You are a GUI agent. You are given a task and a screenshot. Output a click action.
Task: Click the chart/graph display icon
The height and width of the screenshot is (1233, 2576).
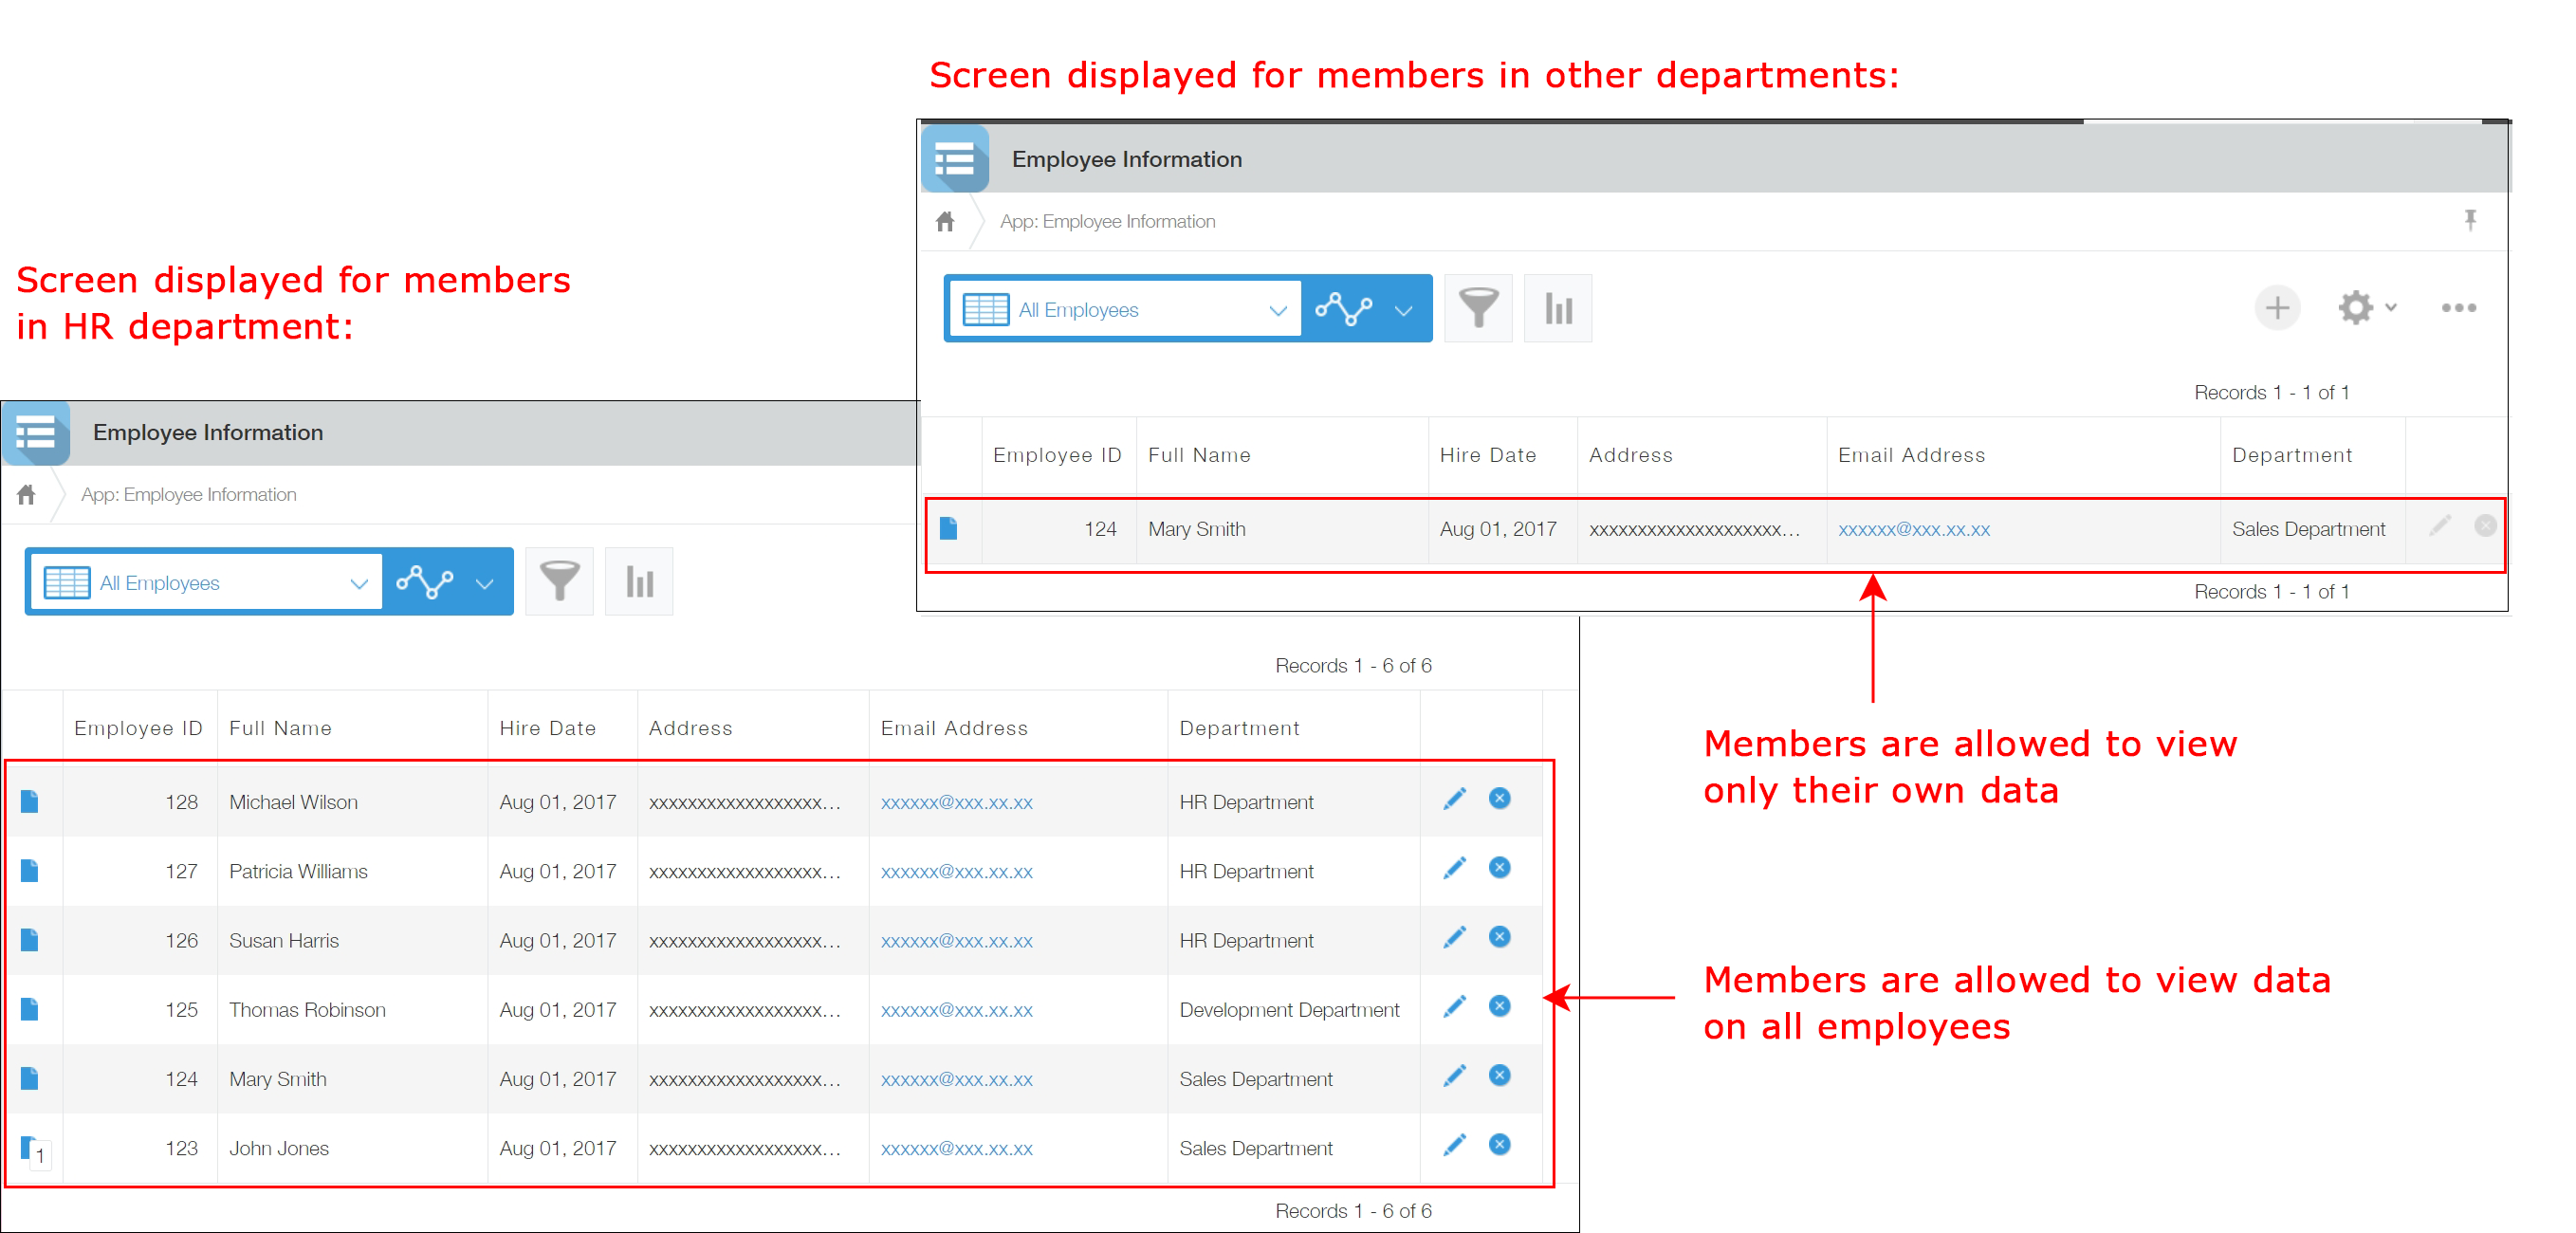tap(1345, 308)
